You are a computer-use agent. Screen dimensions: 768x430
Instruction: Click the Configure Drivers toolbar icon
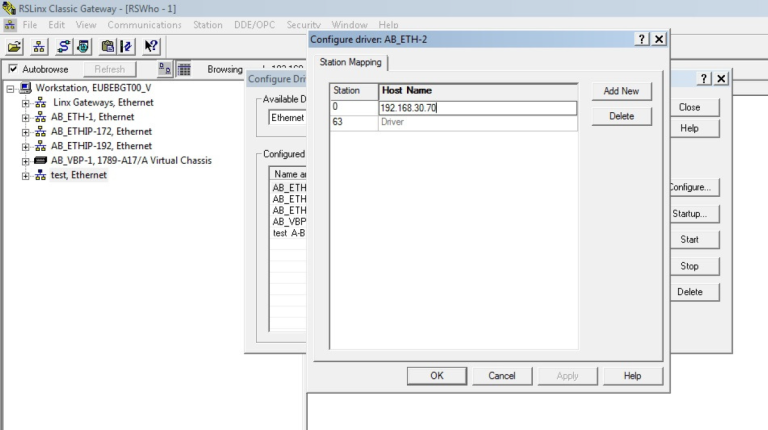click(x=63, y=47)
